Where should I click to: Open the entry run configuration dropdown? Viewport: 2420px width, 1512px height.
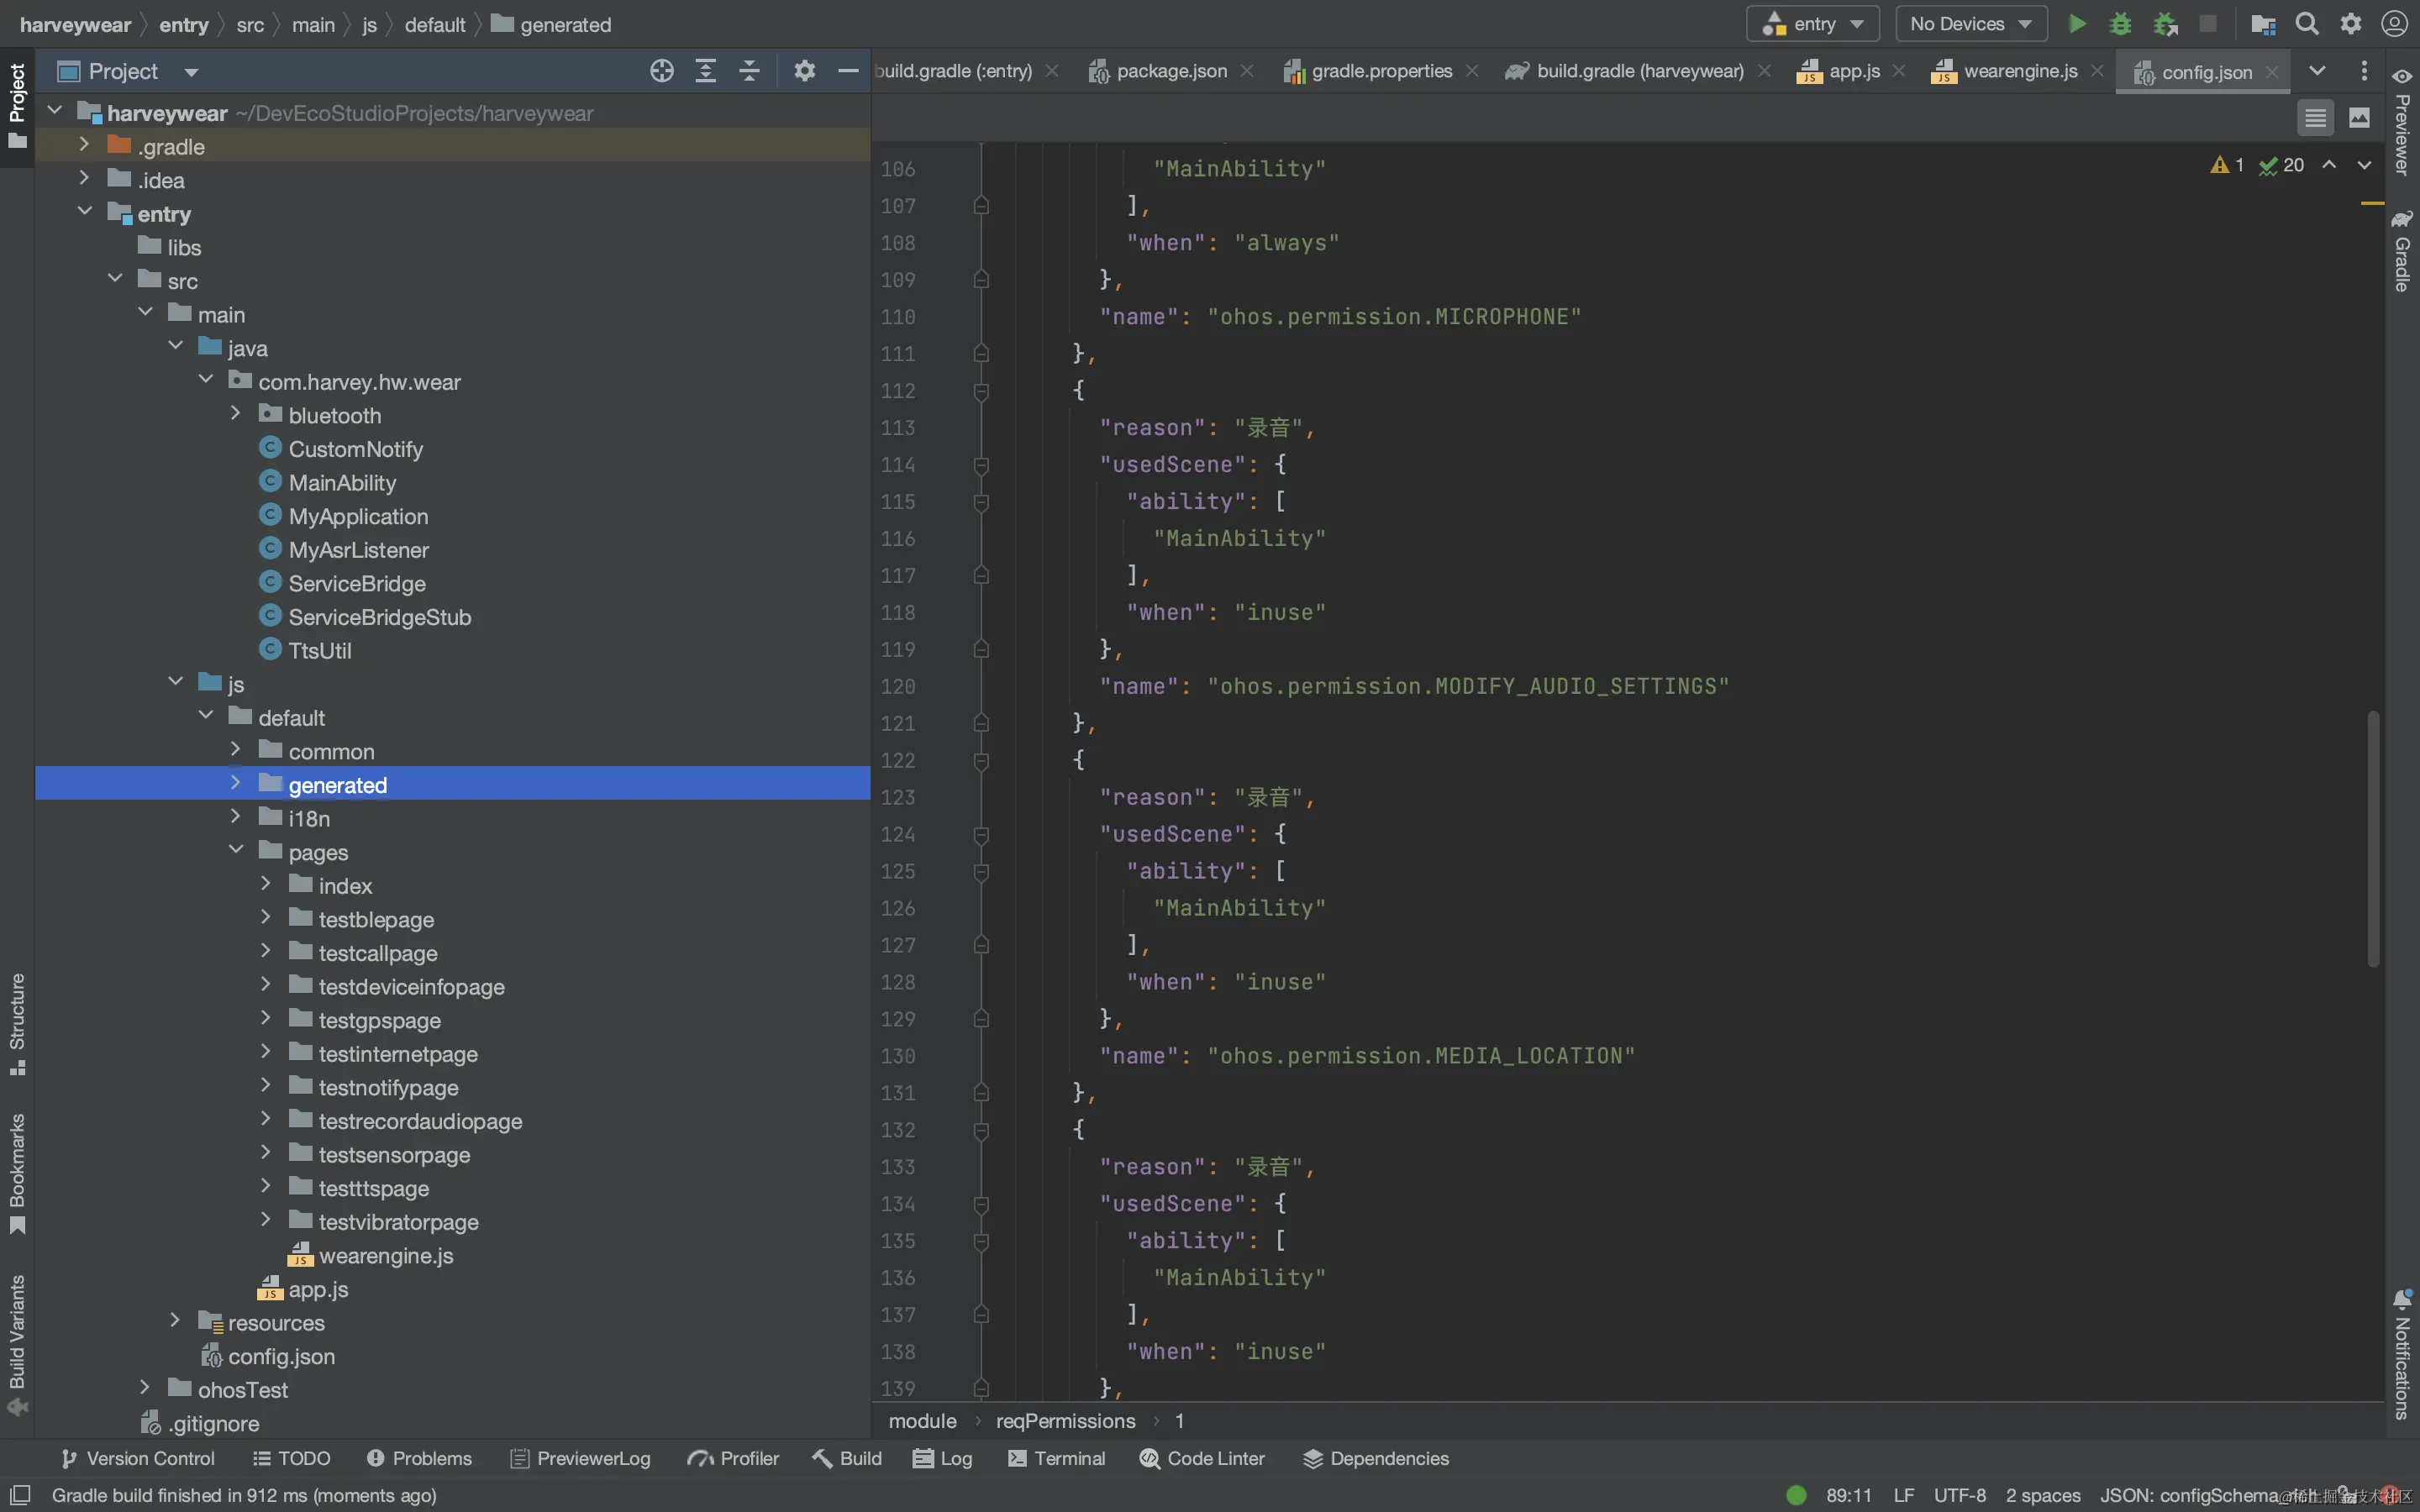pos(1813,24)
